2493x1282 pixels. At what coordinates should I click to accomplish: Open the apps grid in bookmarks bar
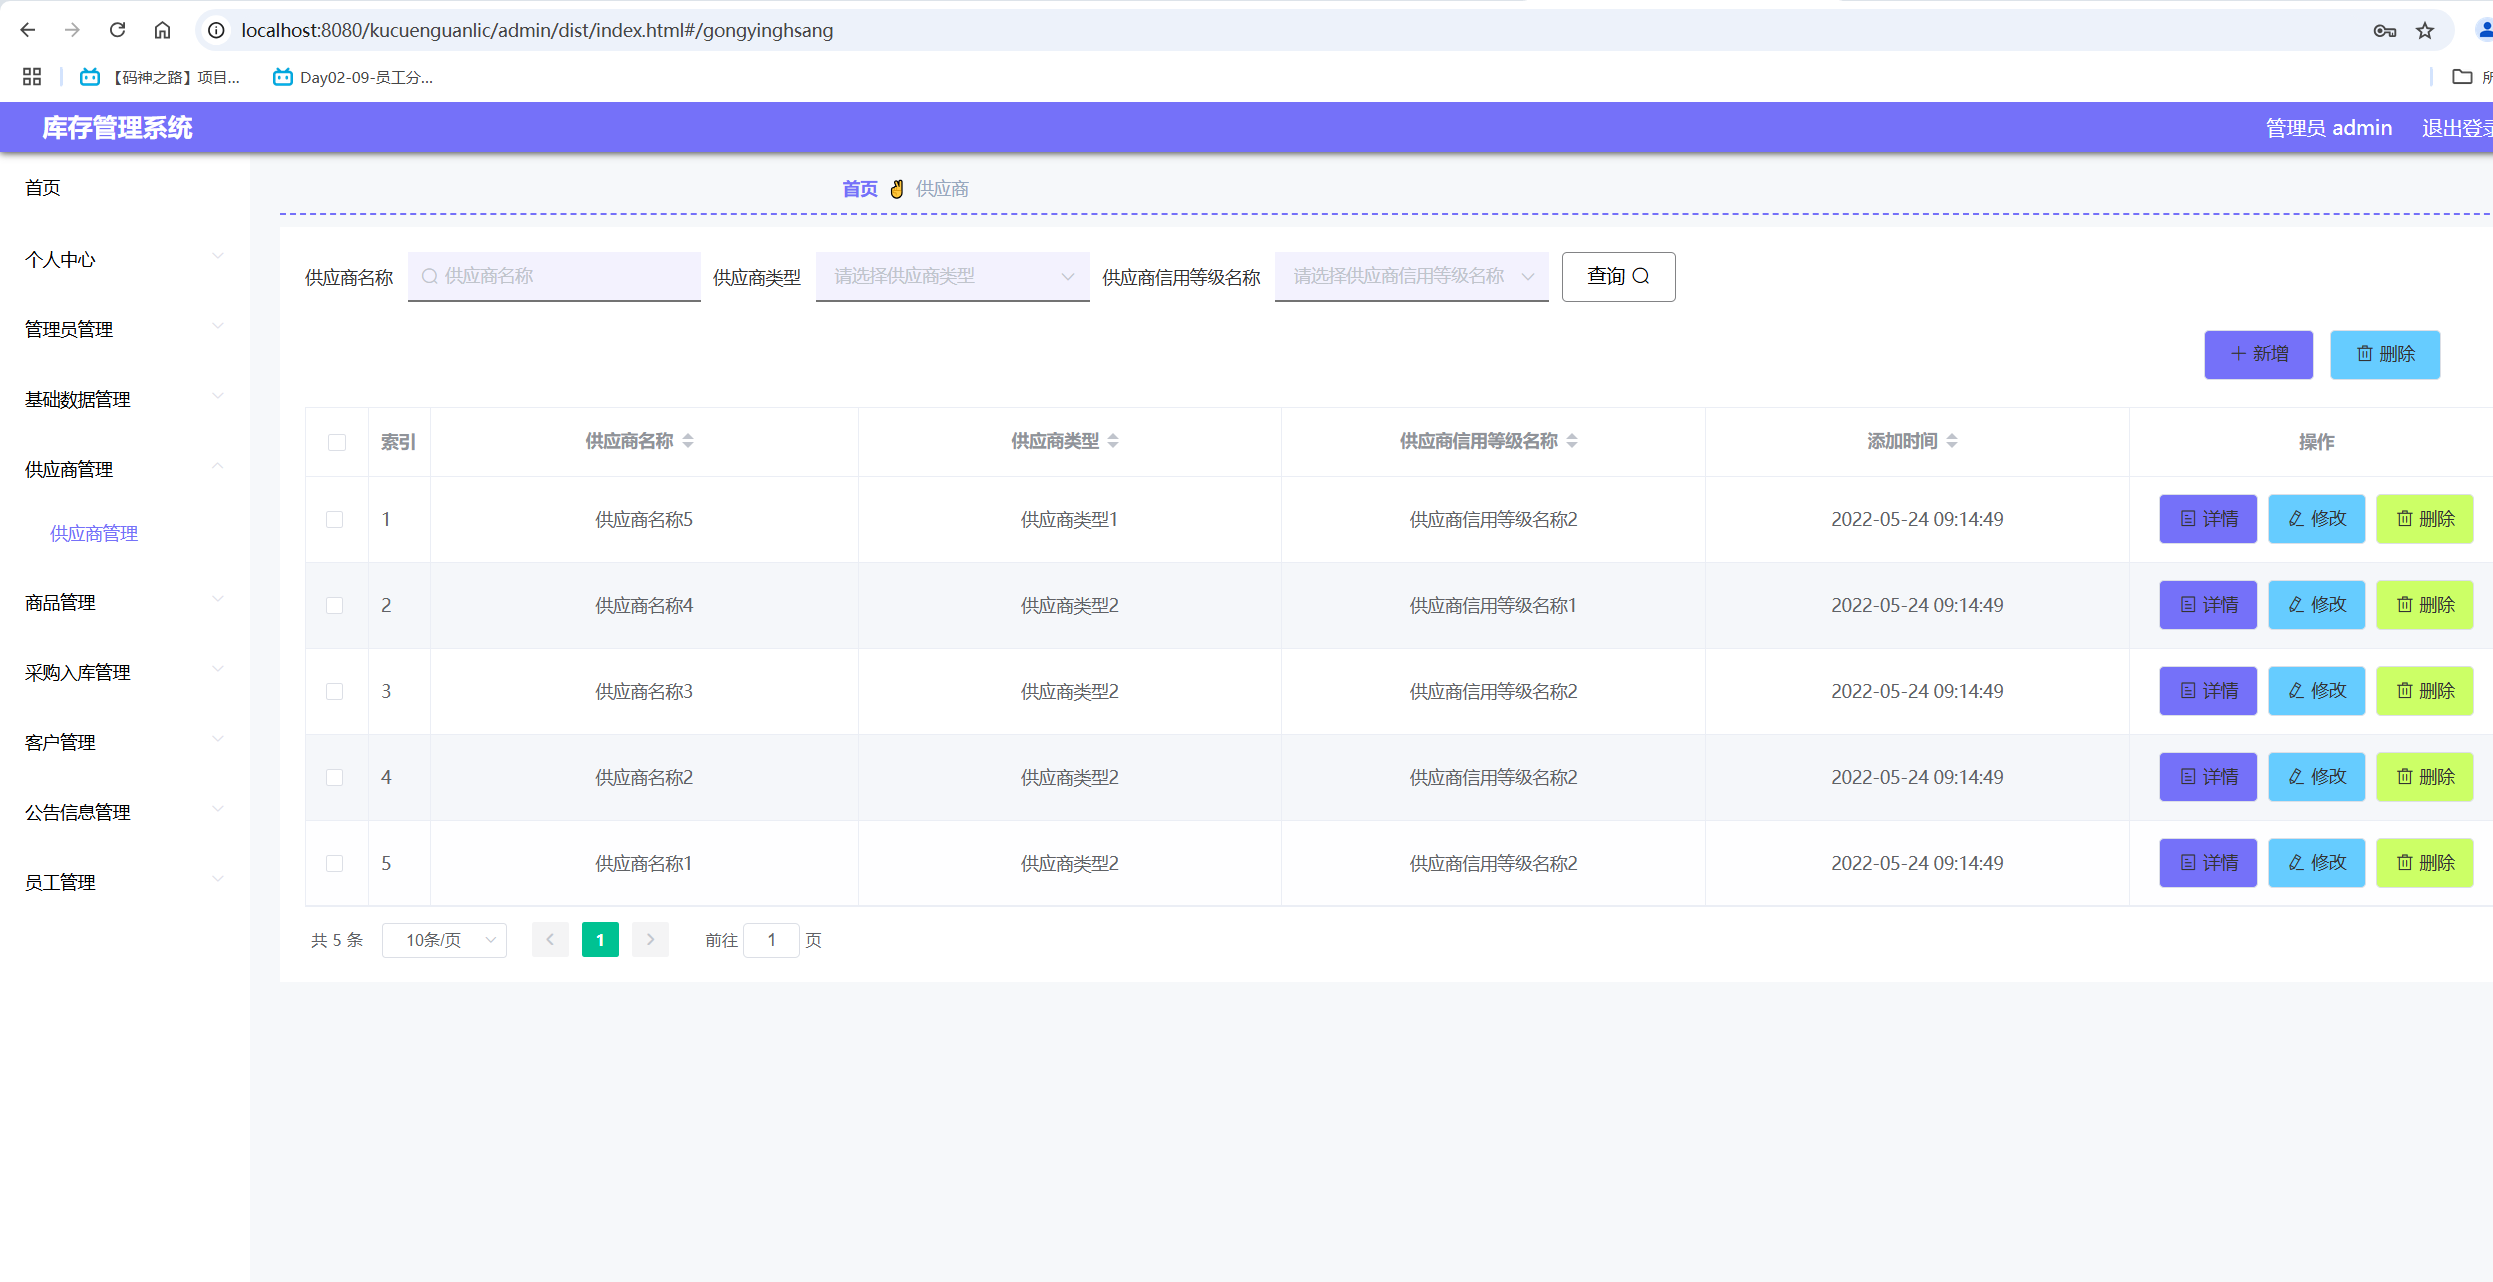pos(32,77)
